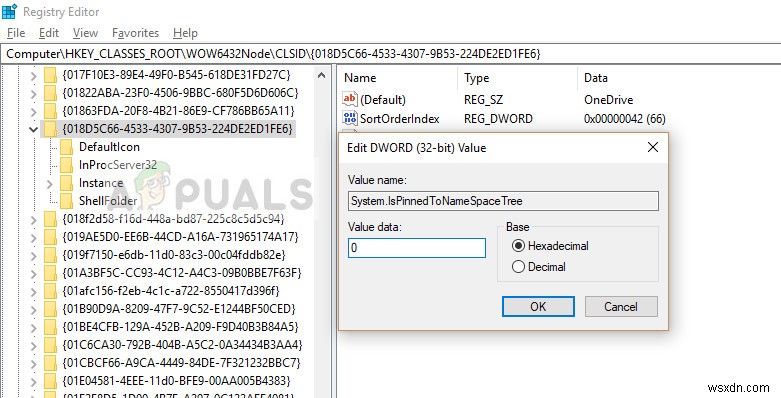Select the {01CBCF66-A9CA-4449-84DE-7F321232BBC7} key label
This screenshot has height=398, width=781.
click(181, 363)
